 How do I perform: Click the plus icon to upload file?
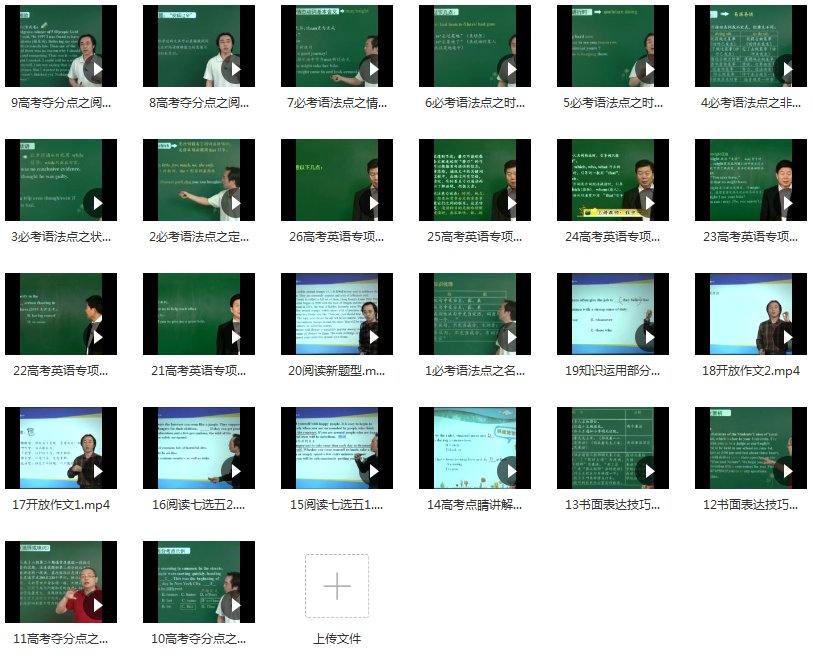tap(337, 585)
